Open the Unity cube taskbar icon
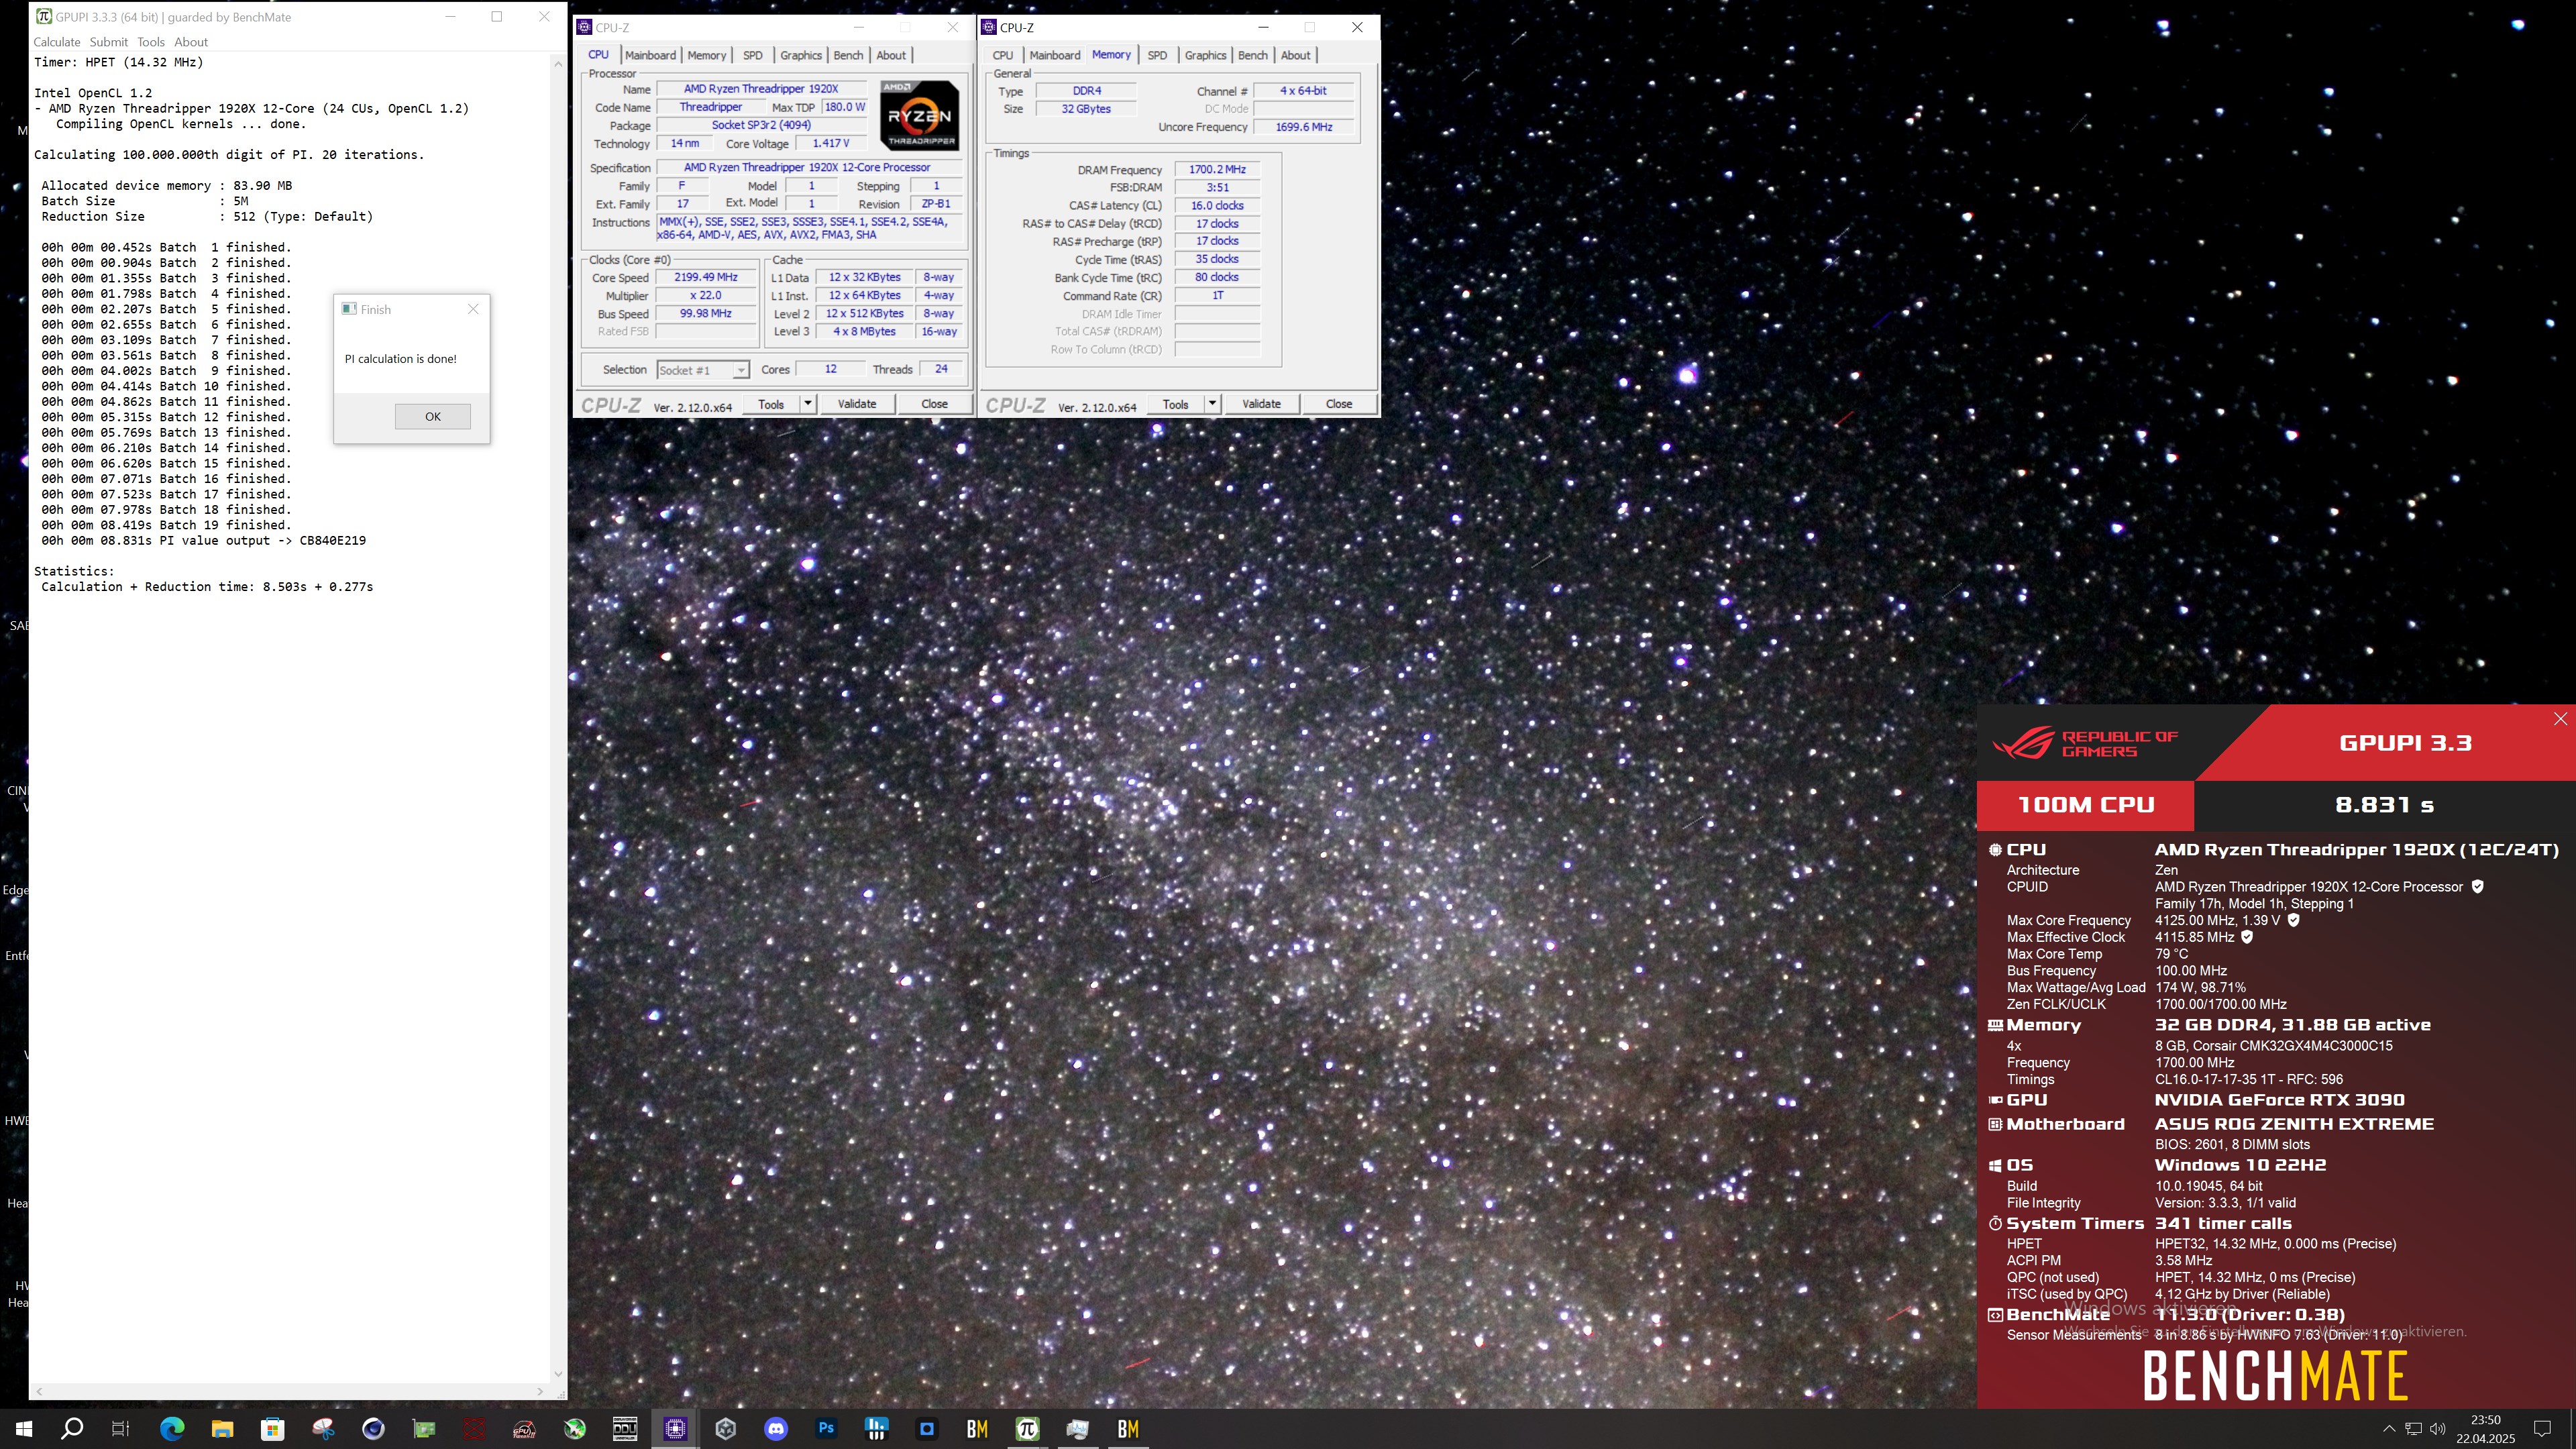Screen dimensions: 2576x1449 [726, 1429]
